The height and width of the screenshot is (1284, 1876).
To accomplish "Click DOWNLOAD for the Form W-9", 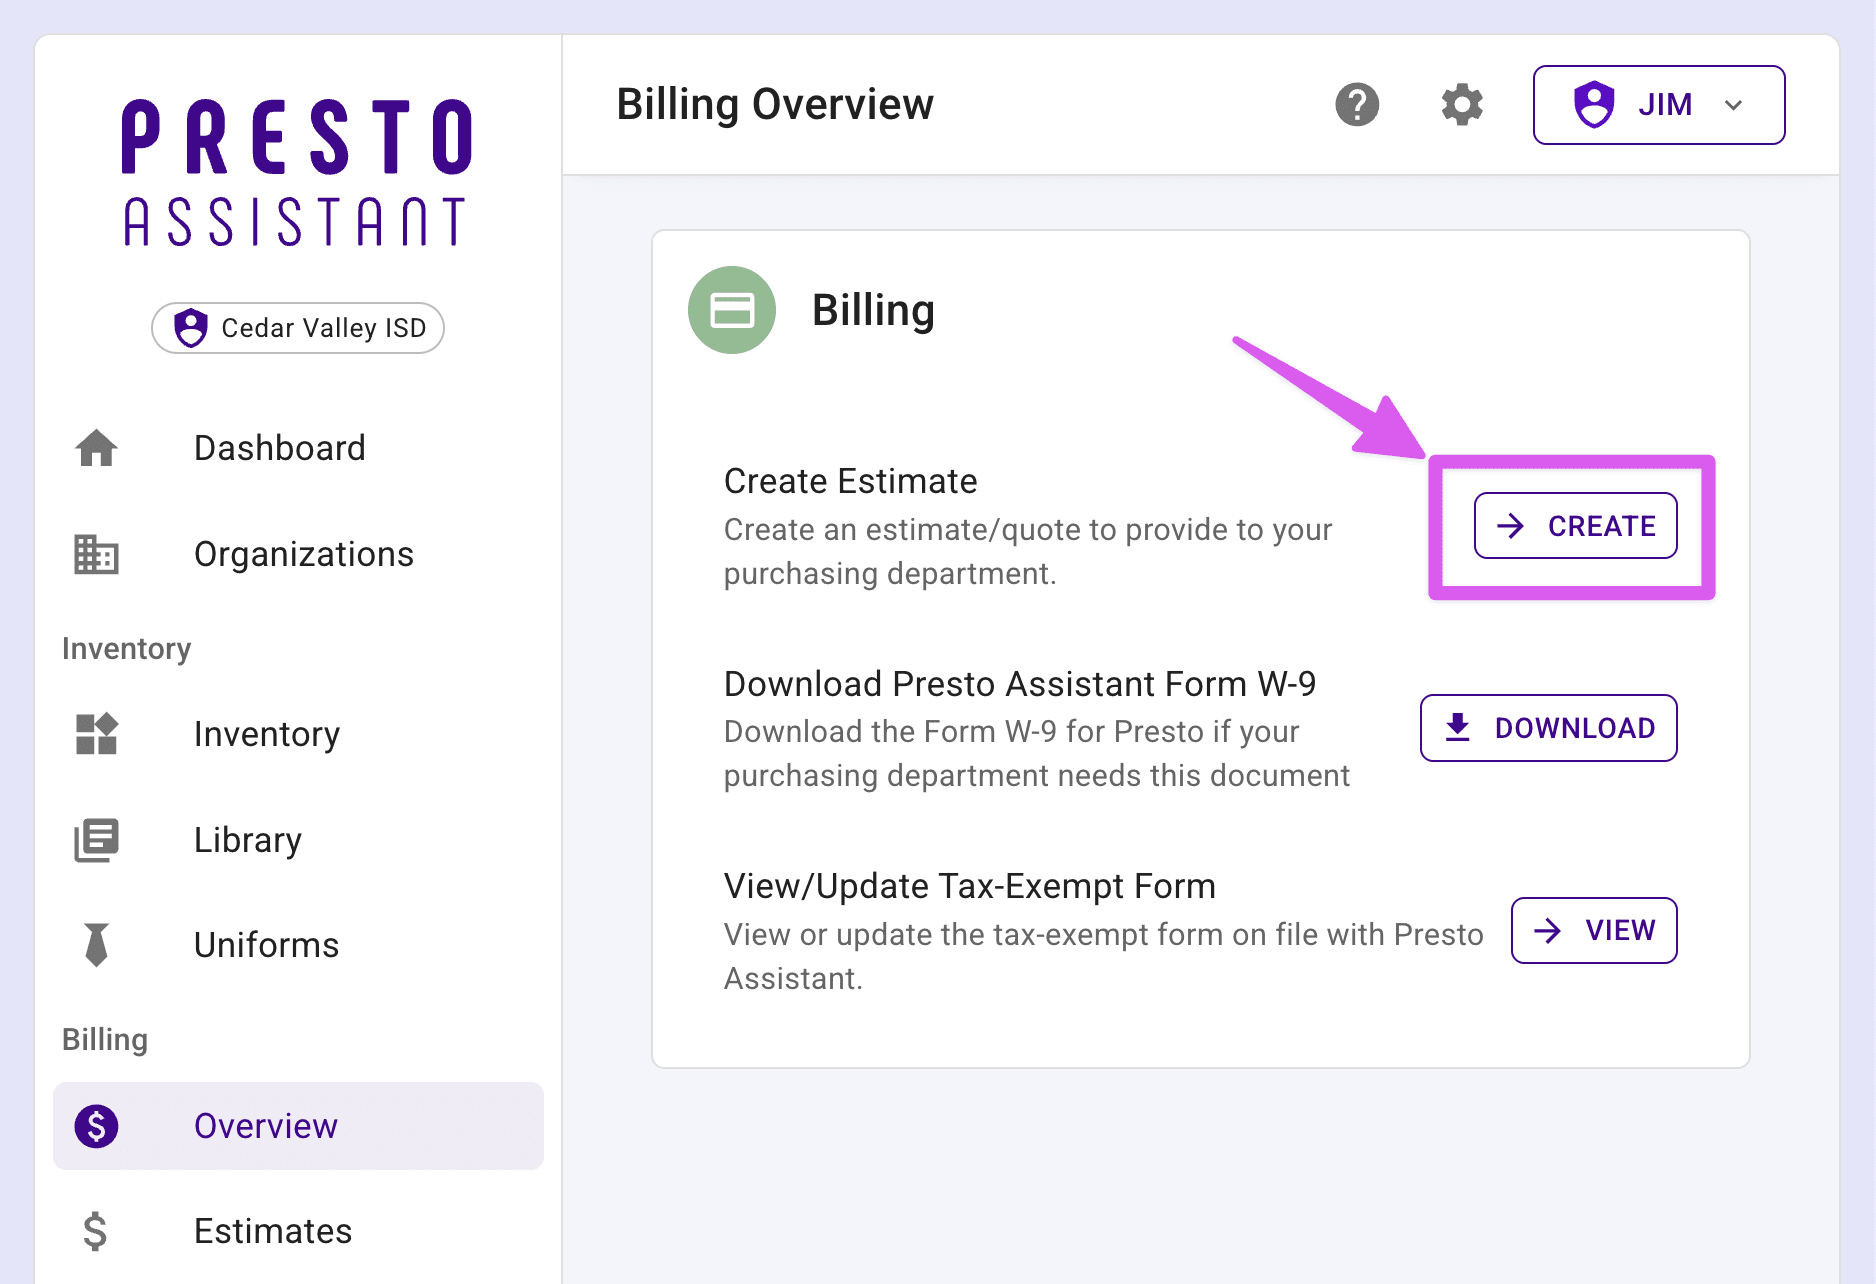I will 1548,728.
